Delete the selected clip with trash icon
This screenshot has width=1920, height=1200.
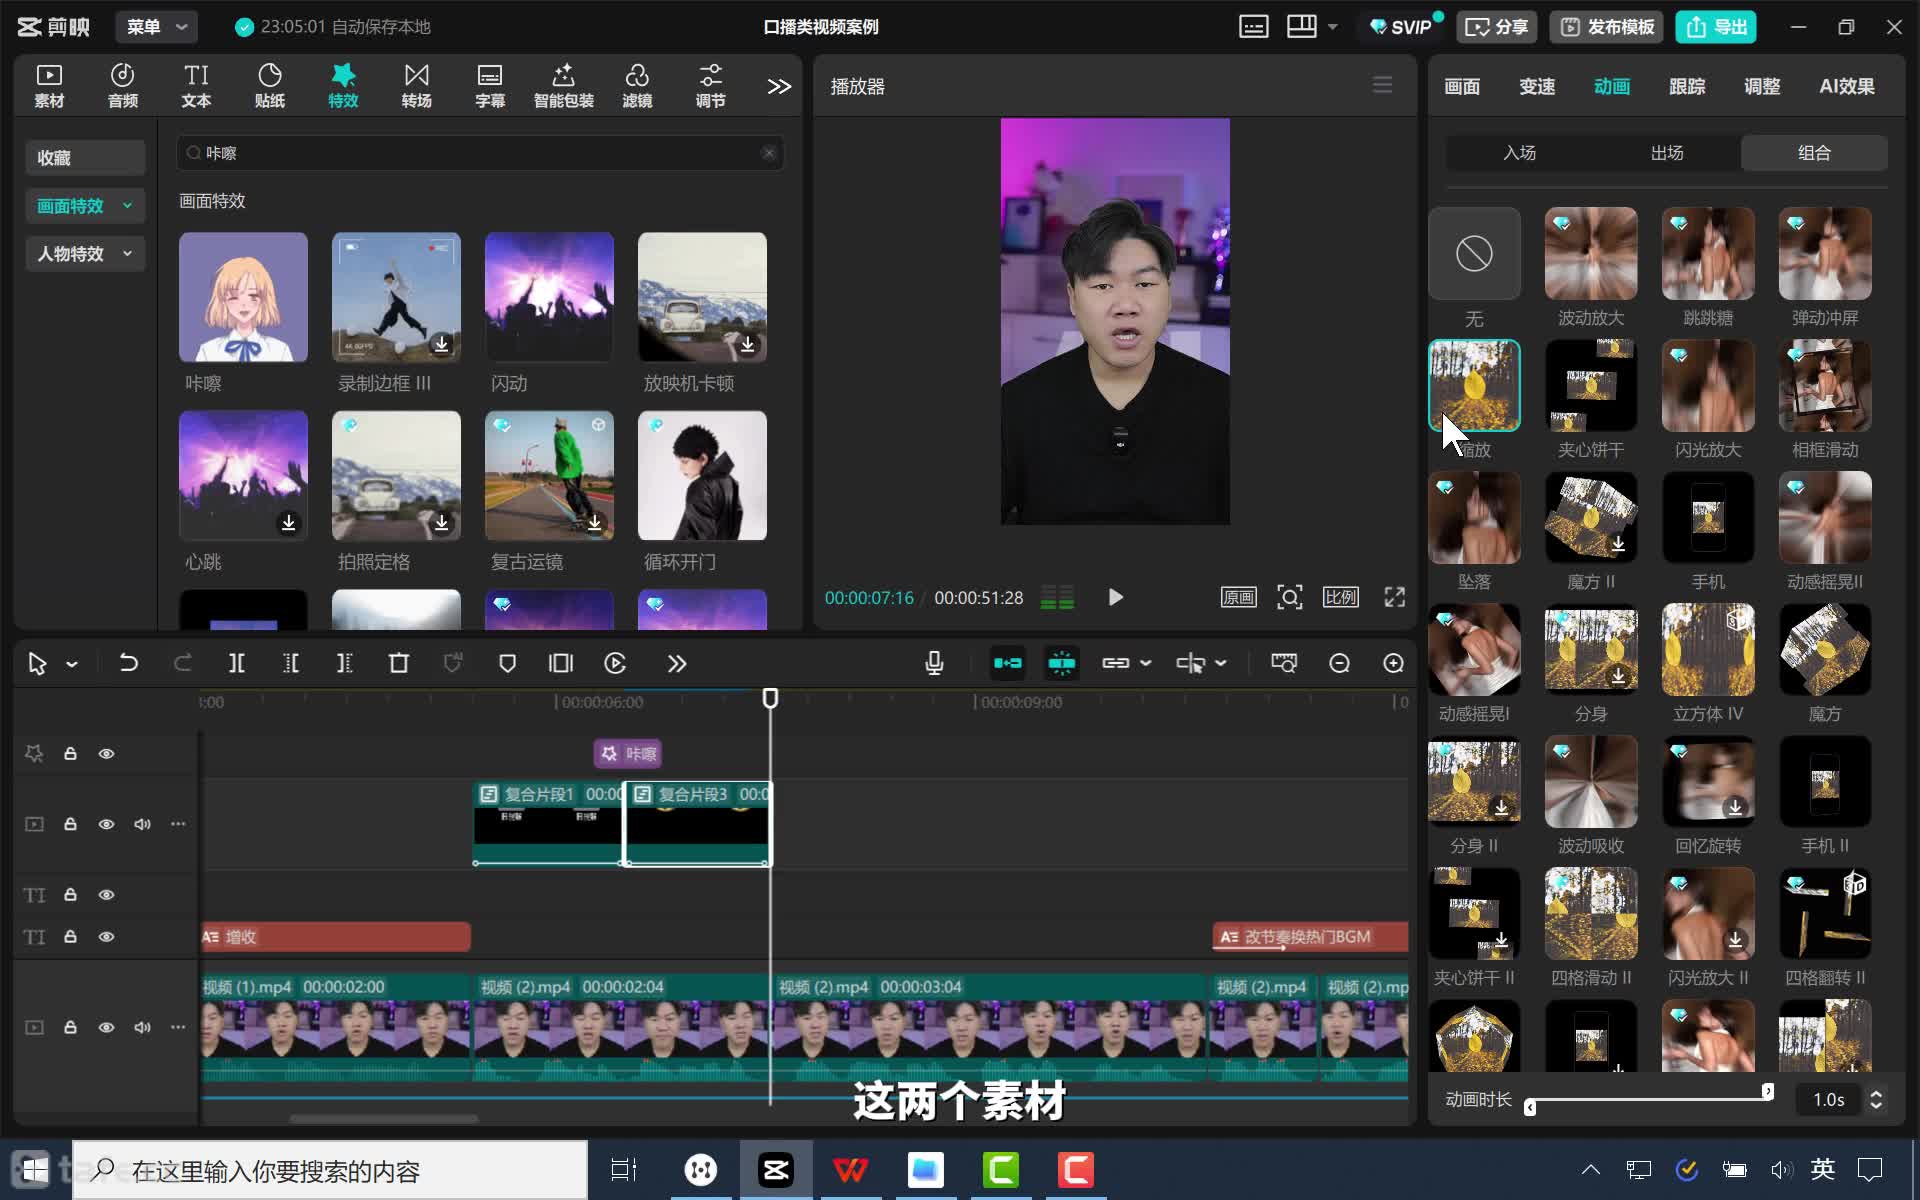pyautogui.click(x=398, y=663)
